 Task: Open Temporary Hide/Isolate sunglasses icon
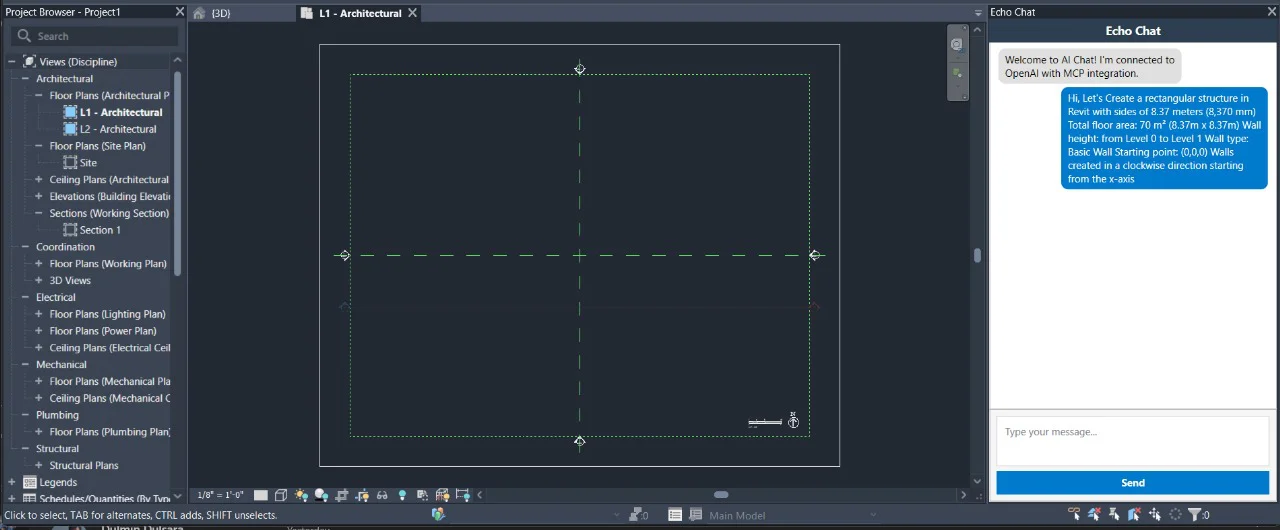coord(382,495)
